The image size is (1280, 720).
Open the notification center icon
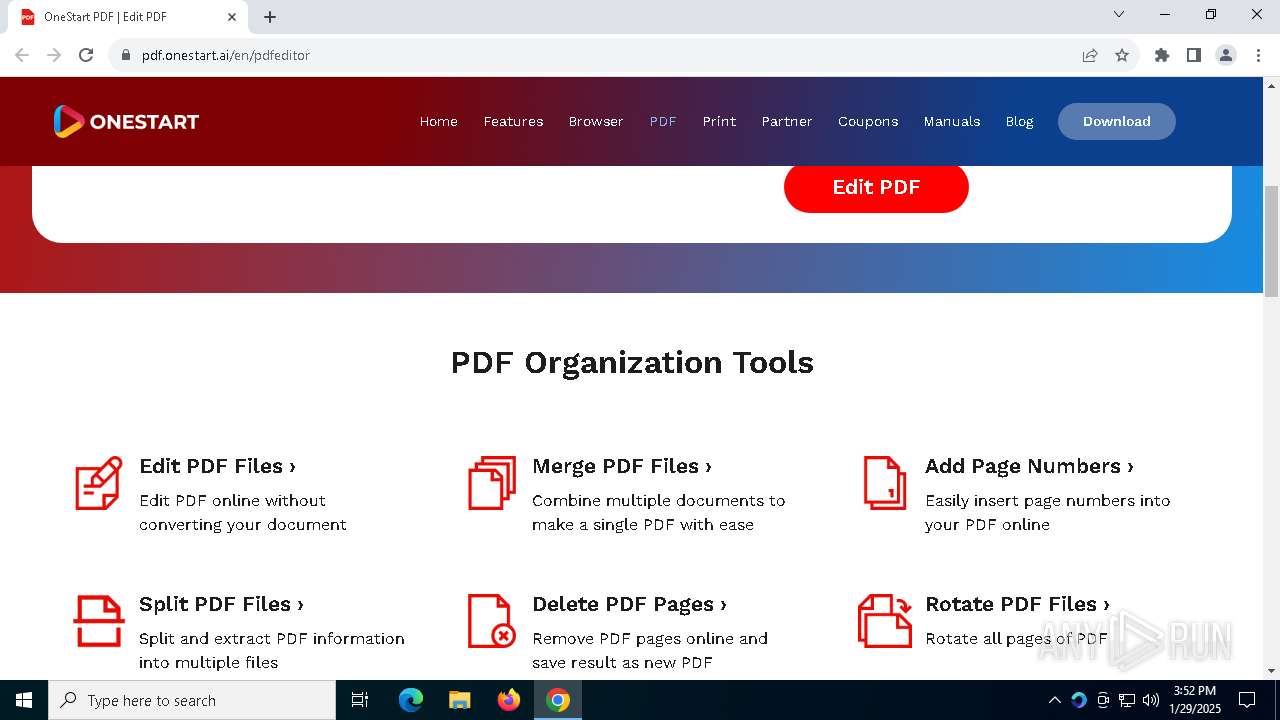tap(1247, 700)
